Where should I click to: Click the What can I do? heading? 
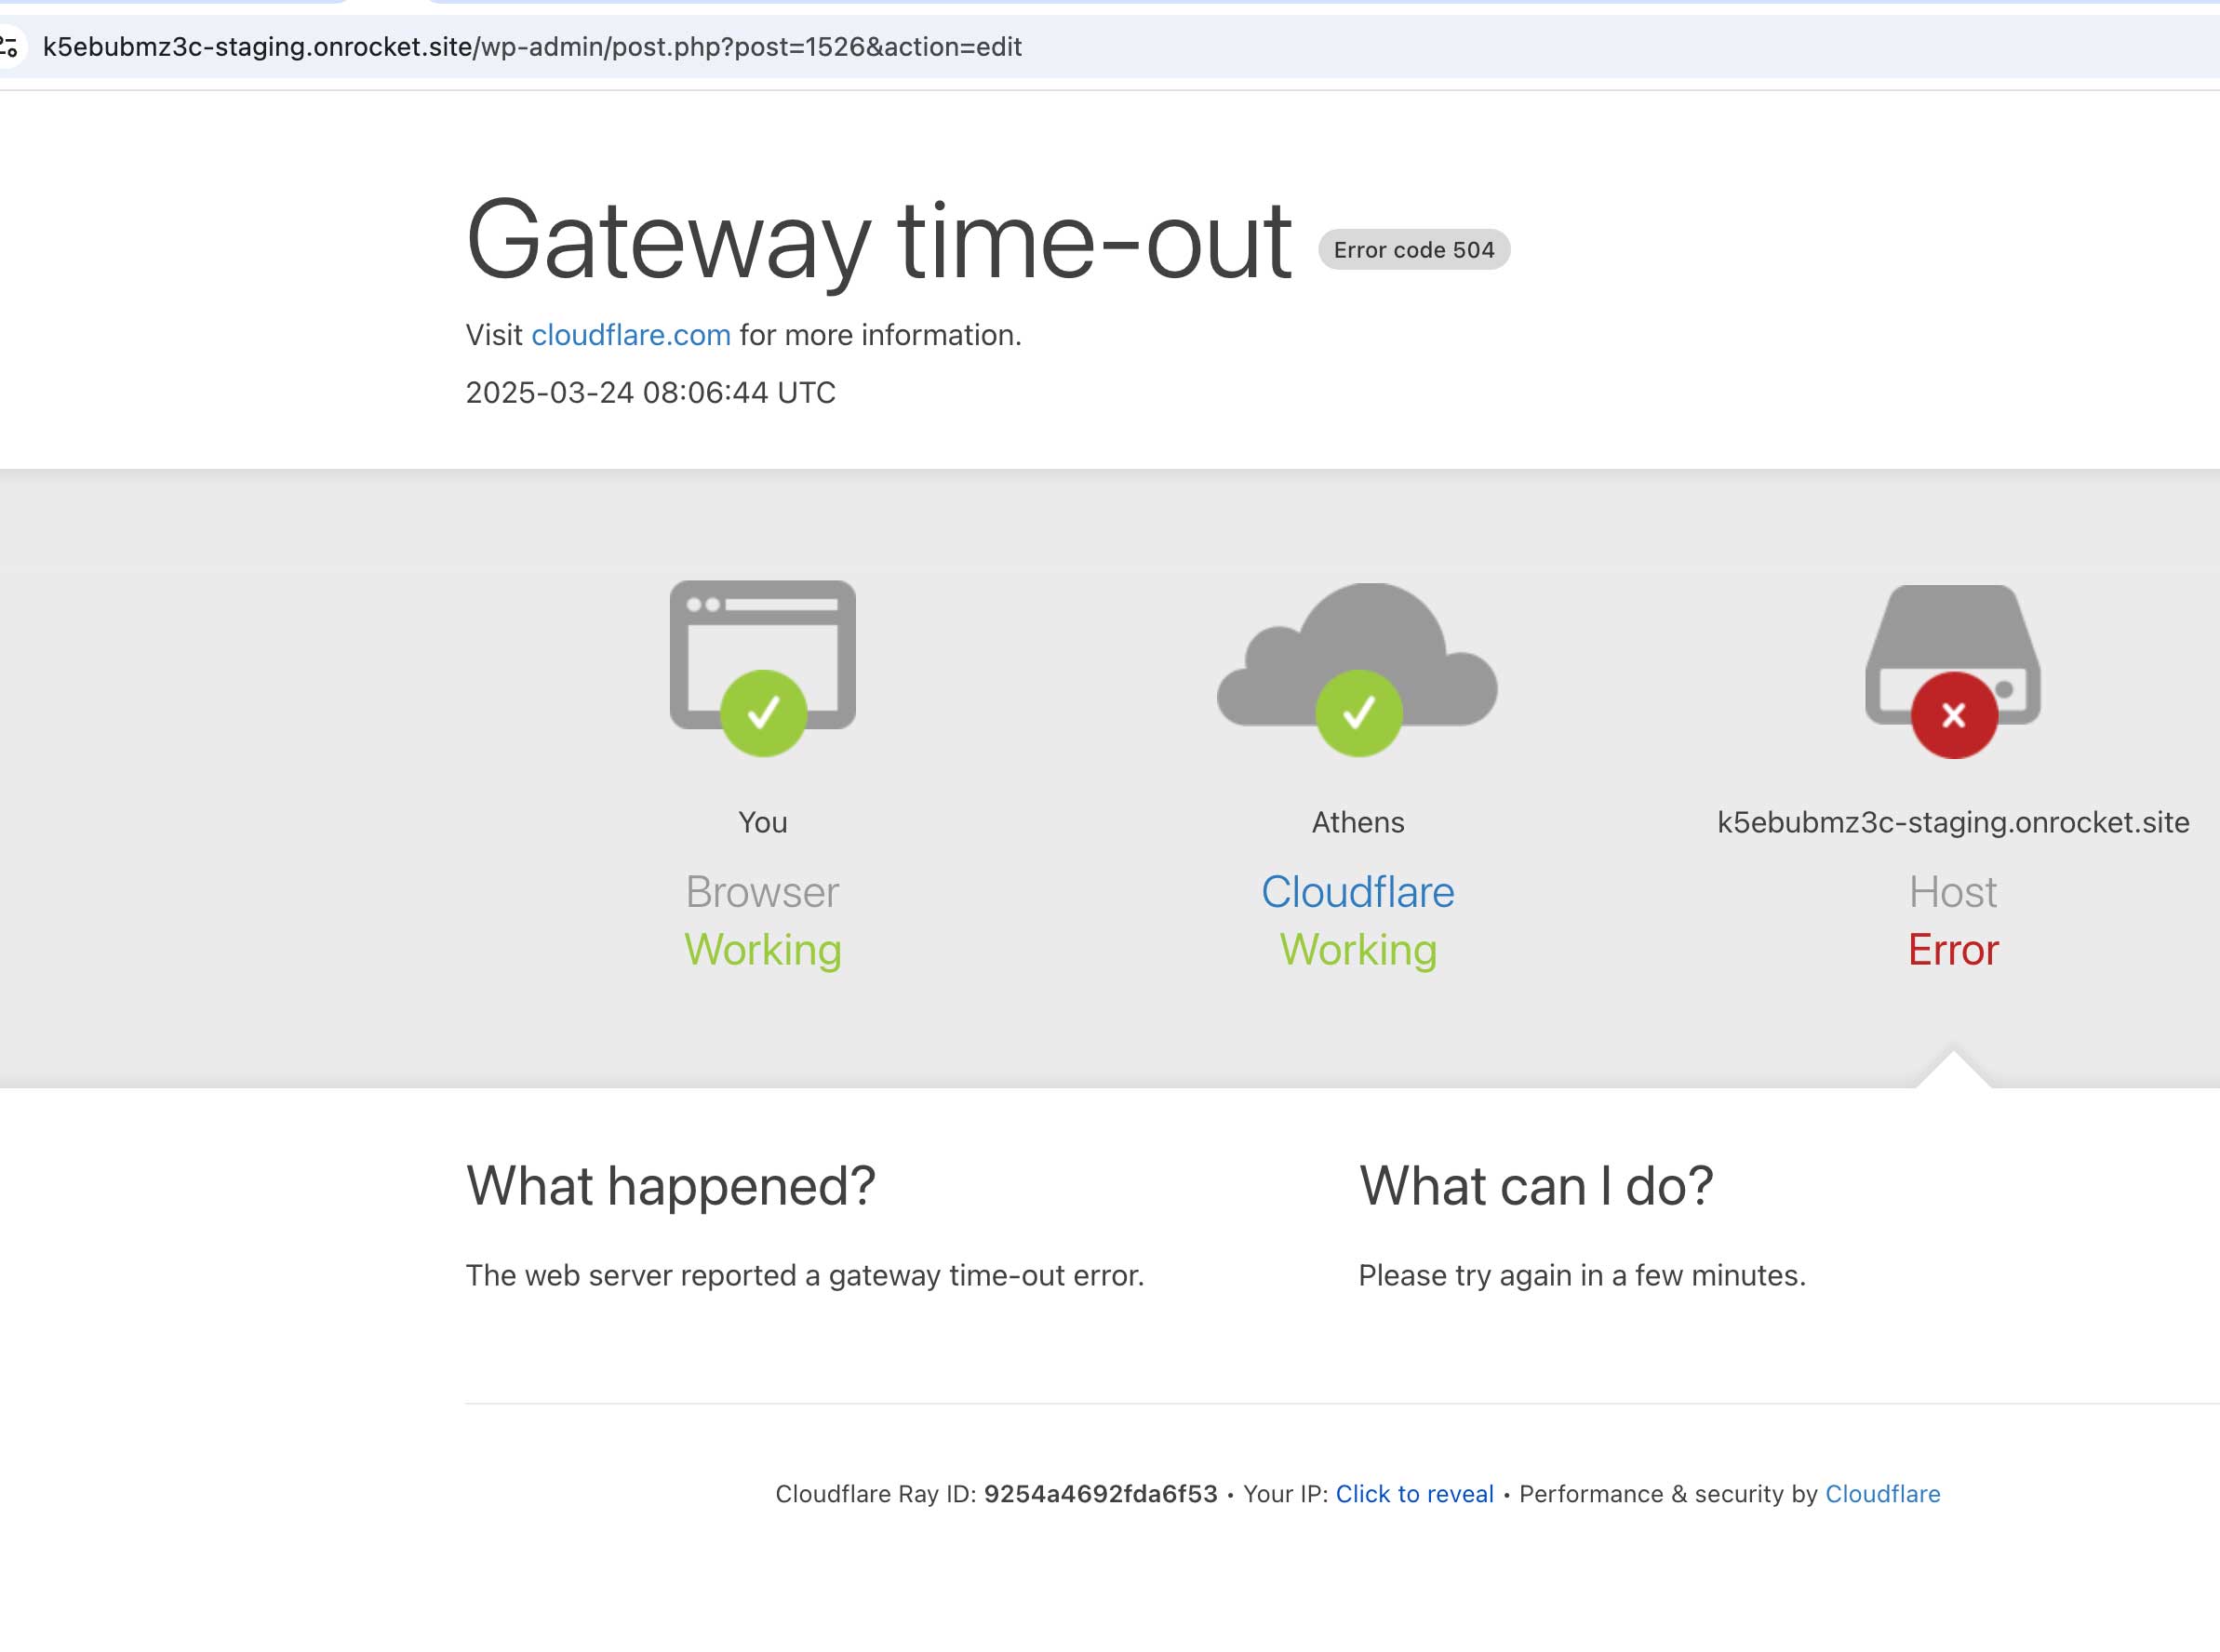pos(1536,1186)
